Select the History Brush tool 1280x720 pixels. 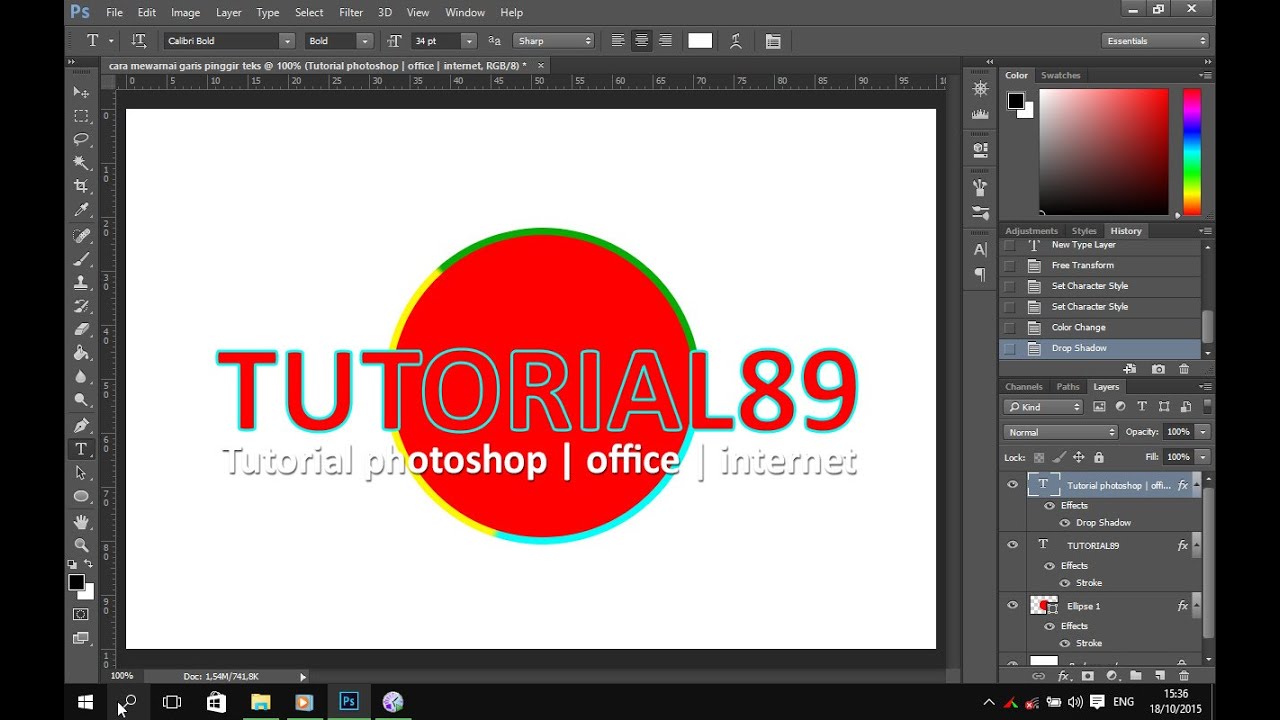point(81,306)
